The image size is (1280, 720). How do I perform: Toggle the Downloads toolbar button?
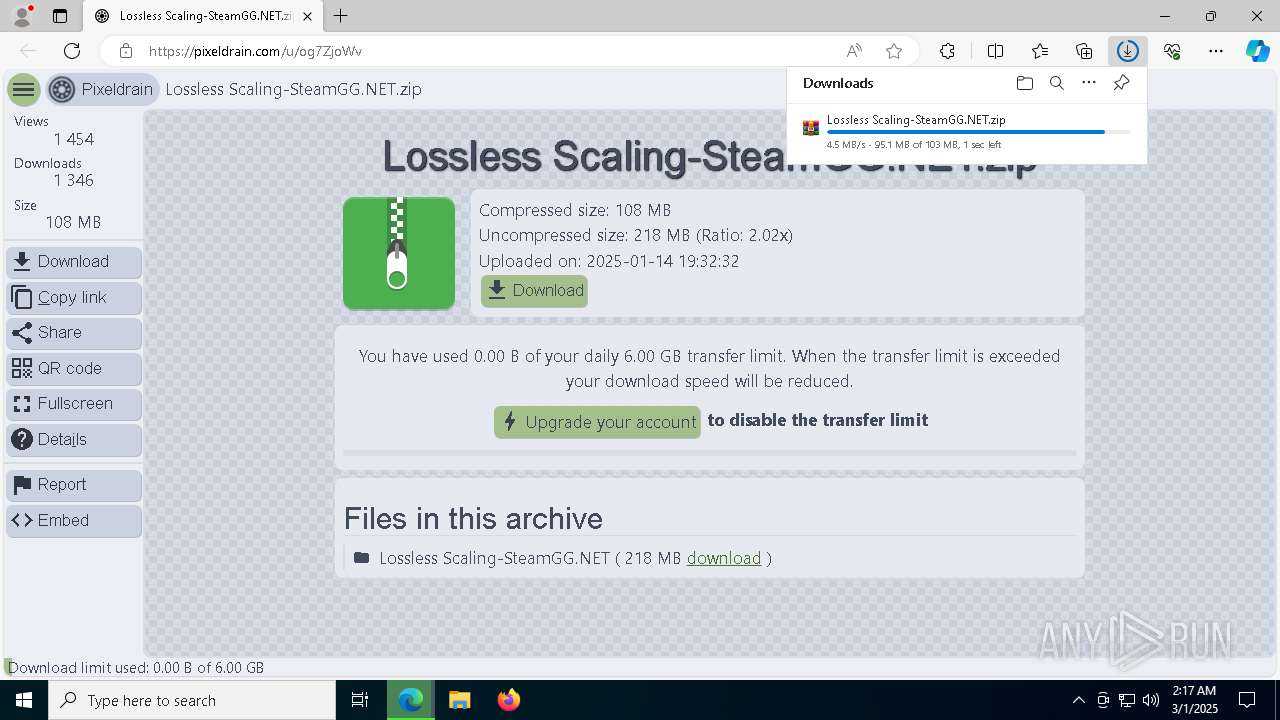(x=1127, y=51)
